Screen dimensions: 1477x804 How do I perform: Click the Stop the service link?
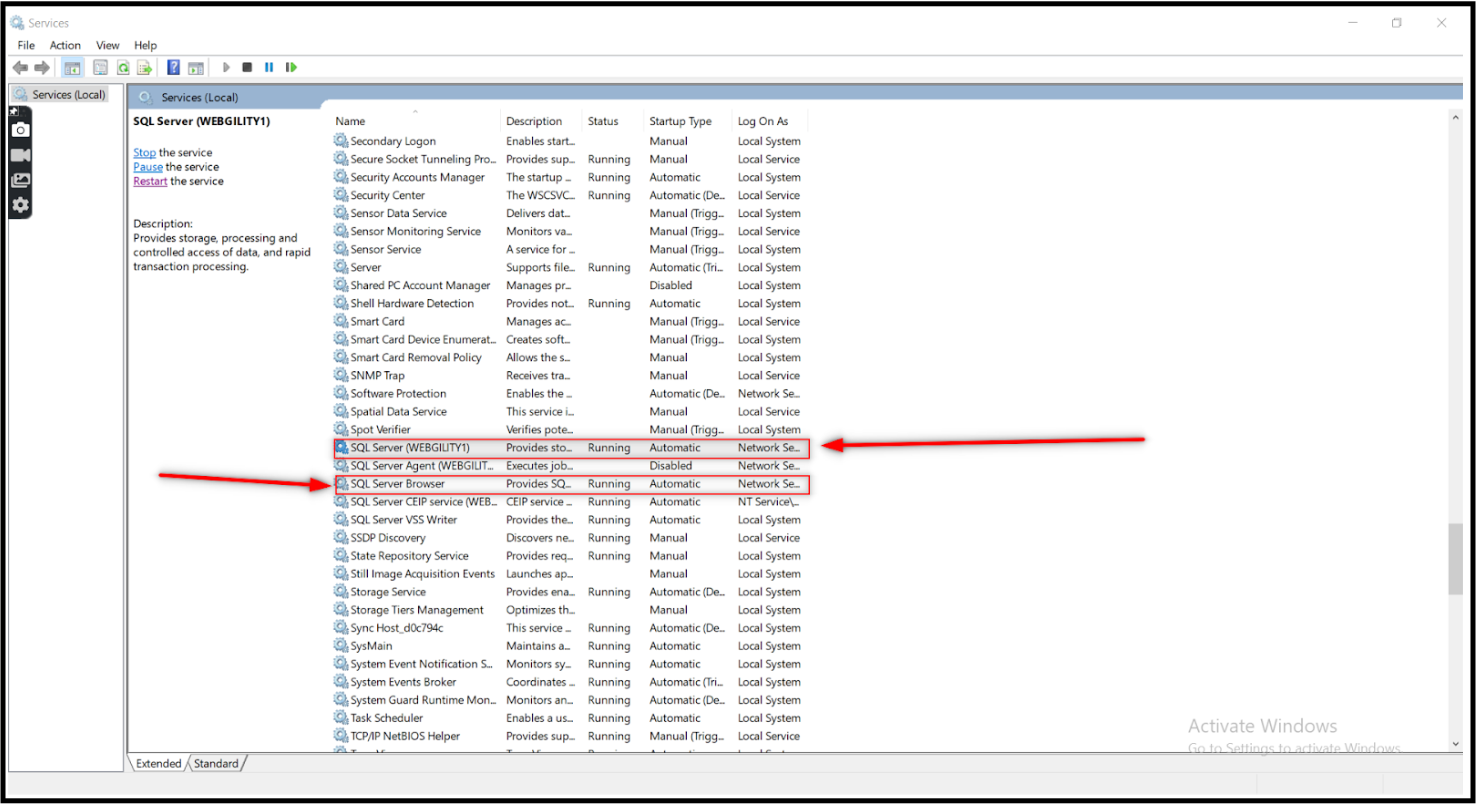coord(145,153)
